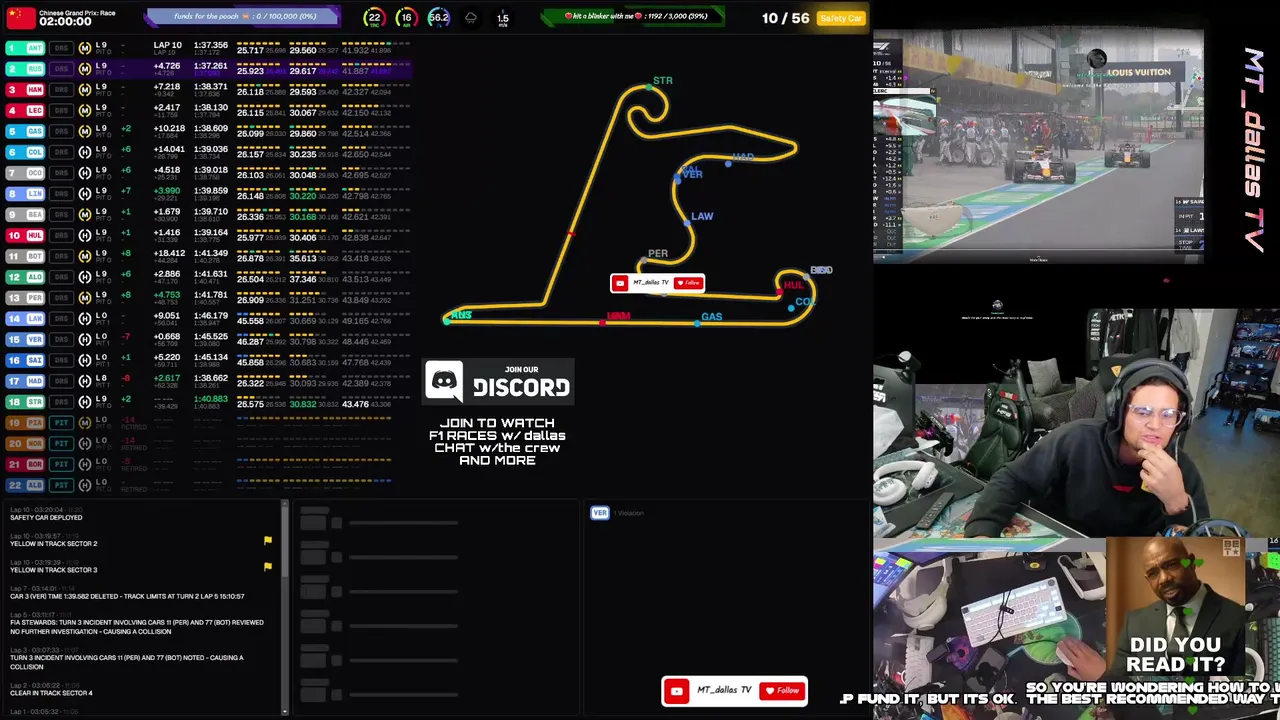Click the race control log scrollbar
The image size is (1280, 720).
pos(285,608)
